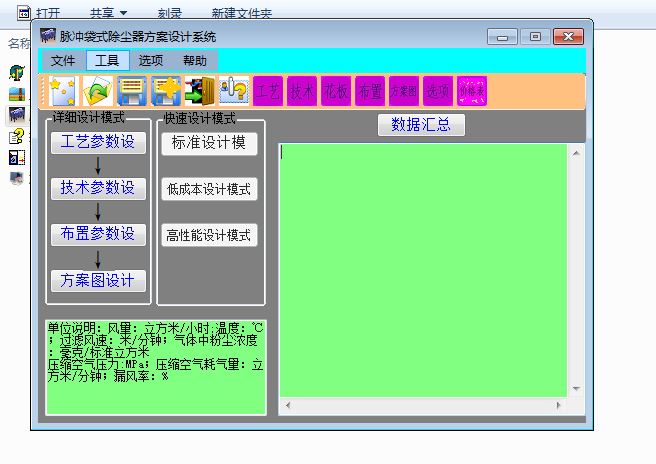Click 打开 in the Explorer window toolbar
Viewport: 656px width, 464px height.
point(48,13)
